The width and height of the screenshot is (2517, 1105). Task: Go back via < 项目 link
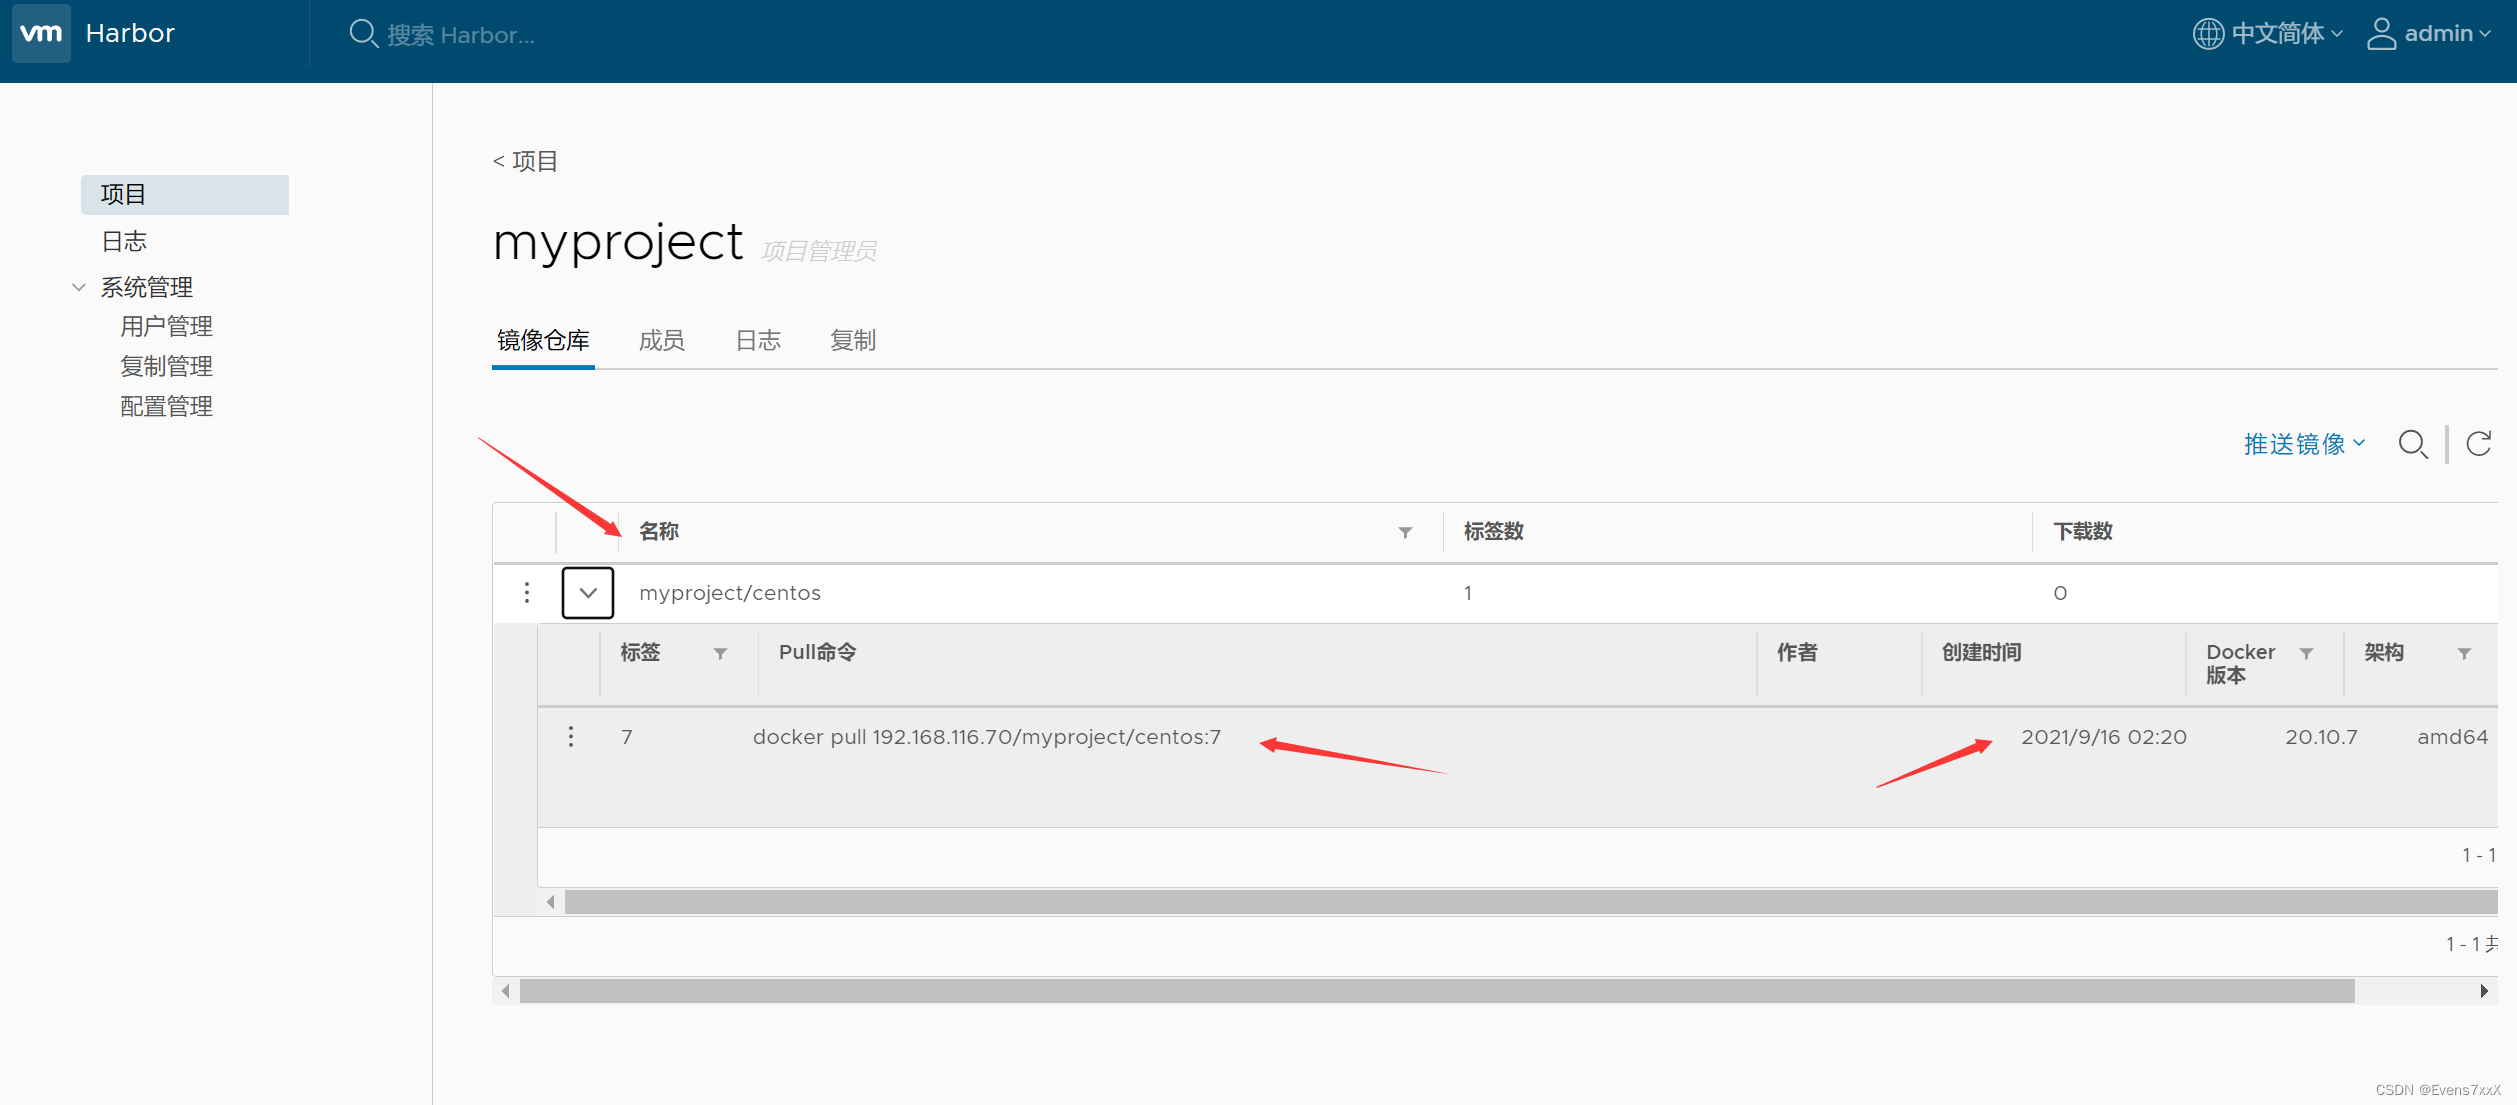[x=525, y=161]
